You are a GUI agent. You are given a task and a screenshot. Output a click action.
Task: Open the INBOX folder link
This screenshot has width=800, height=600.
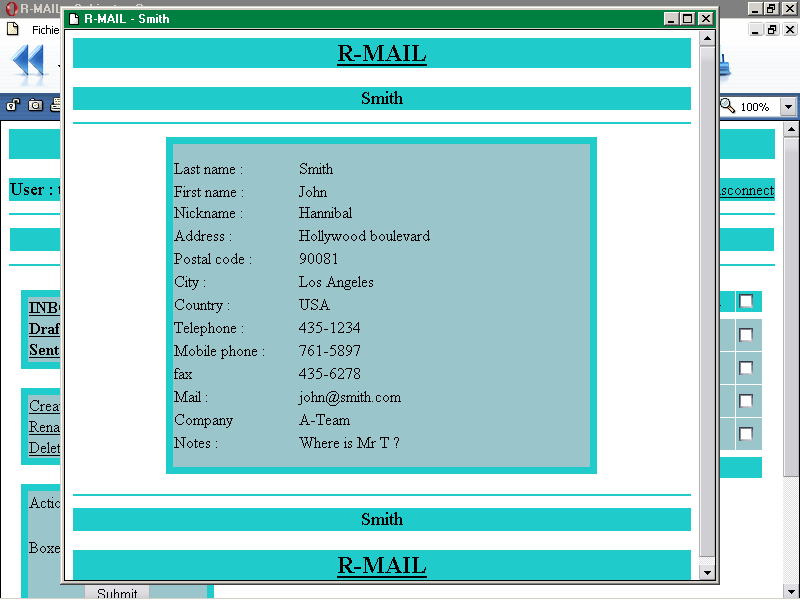(x=44, y=308)
